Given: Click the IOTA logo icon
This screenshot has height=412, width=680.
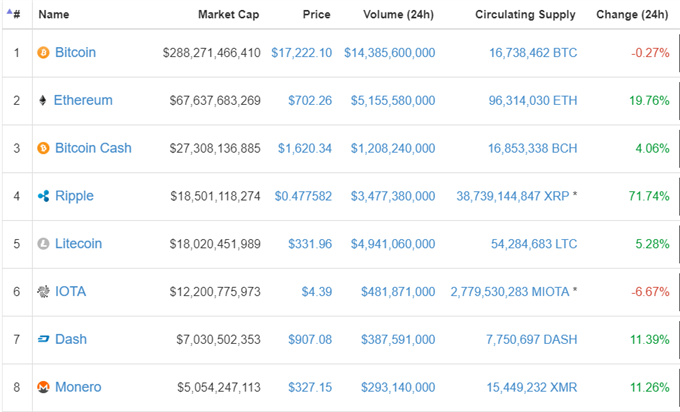Looking at the screenshot, I should point(43,291).
